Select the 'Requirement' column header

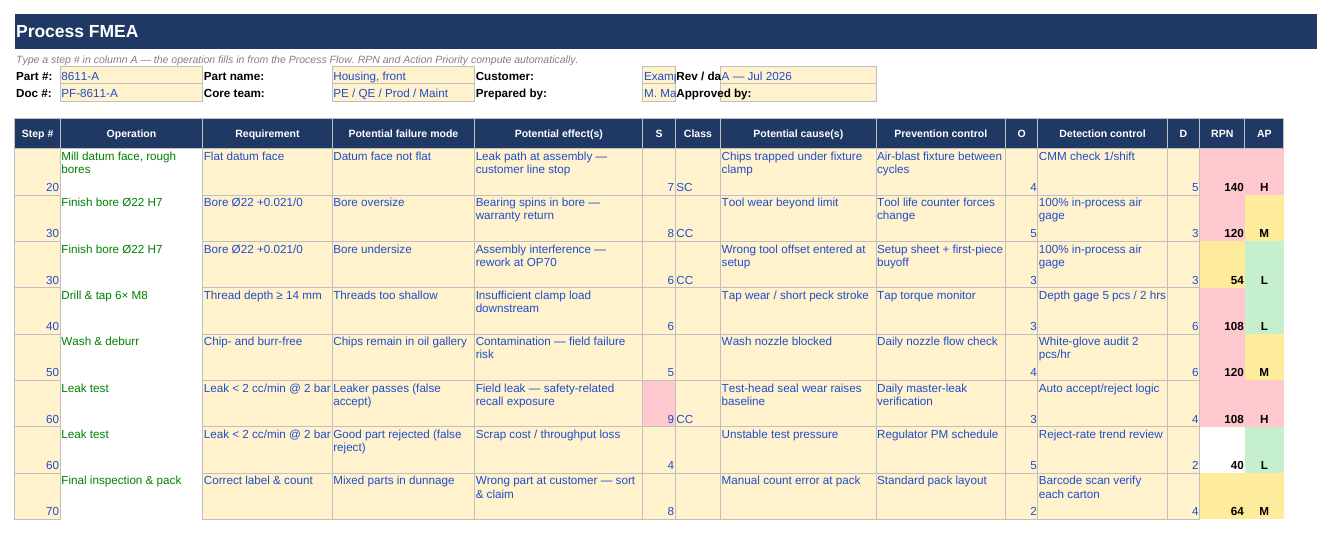(267, 133)
